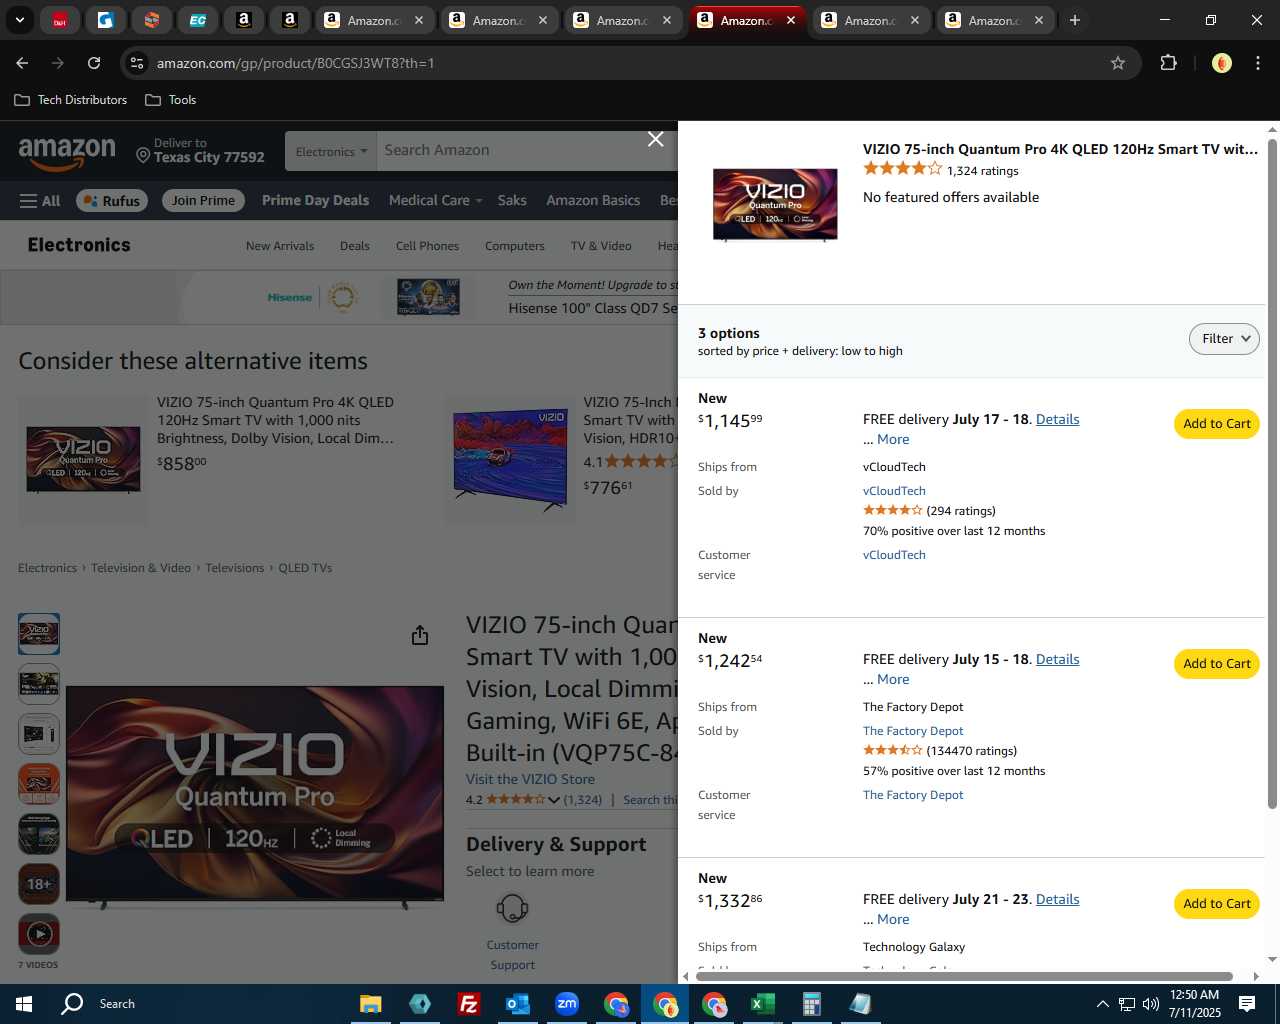Screen dimensions: 1280x1024
Task: Open Windows Start menu
Action: point(24,1004)
